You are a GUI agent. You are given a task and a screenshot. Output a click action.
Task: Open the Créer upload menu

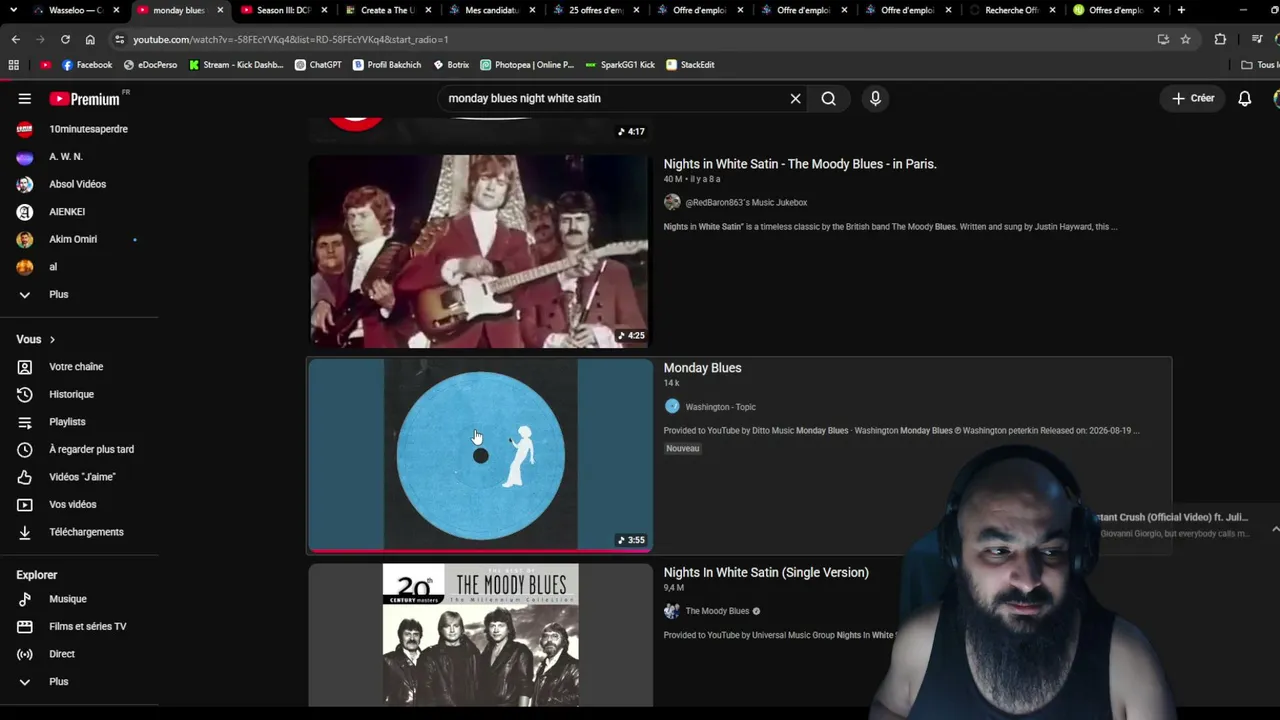click(1193, 99)
